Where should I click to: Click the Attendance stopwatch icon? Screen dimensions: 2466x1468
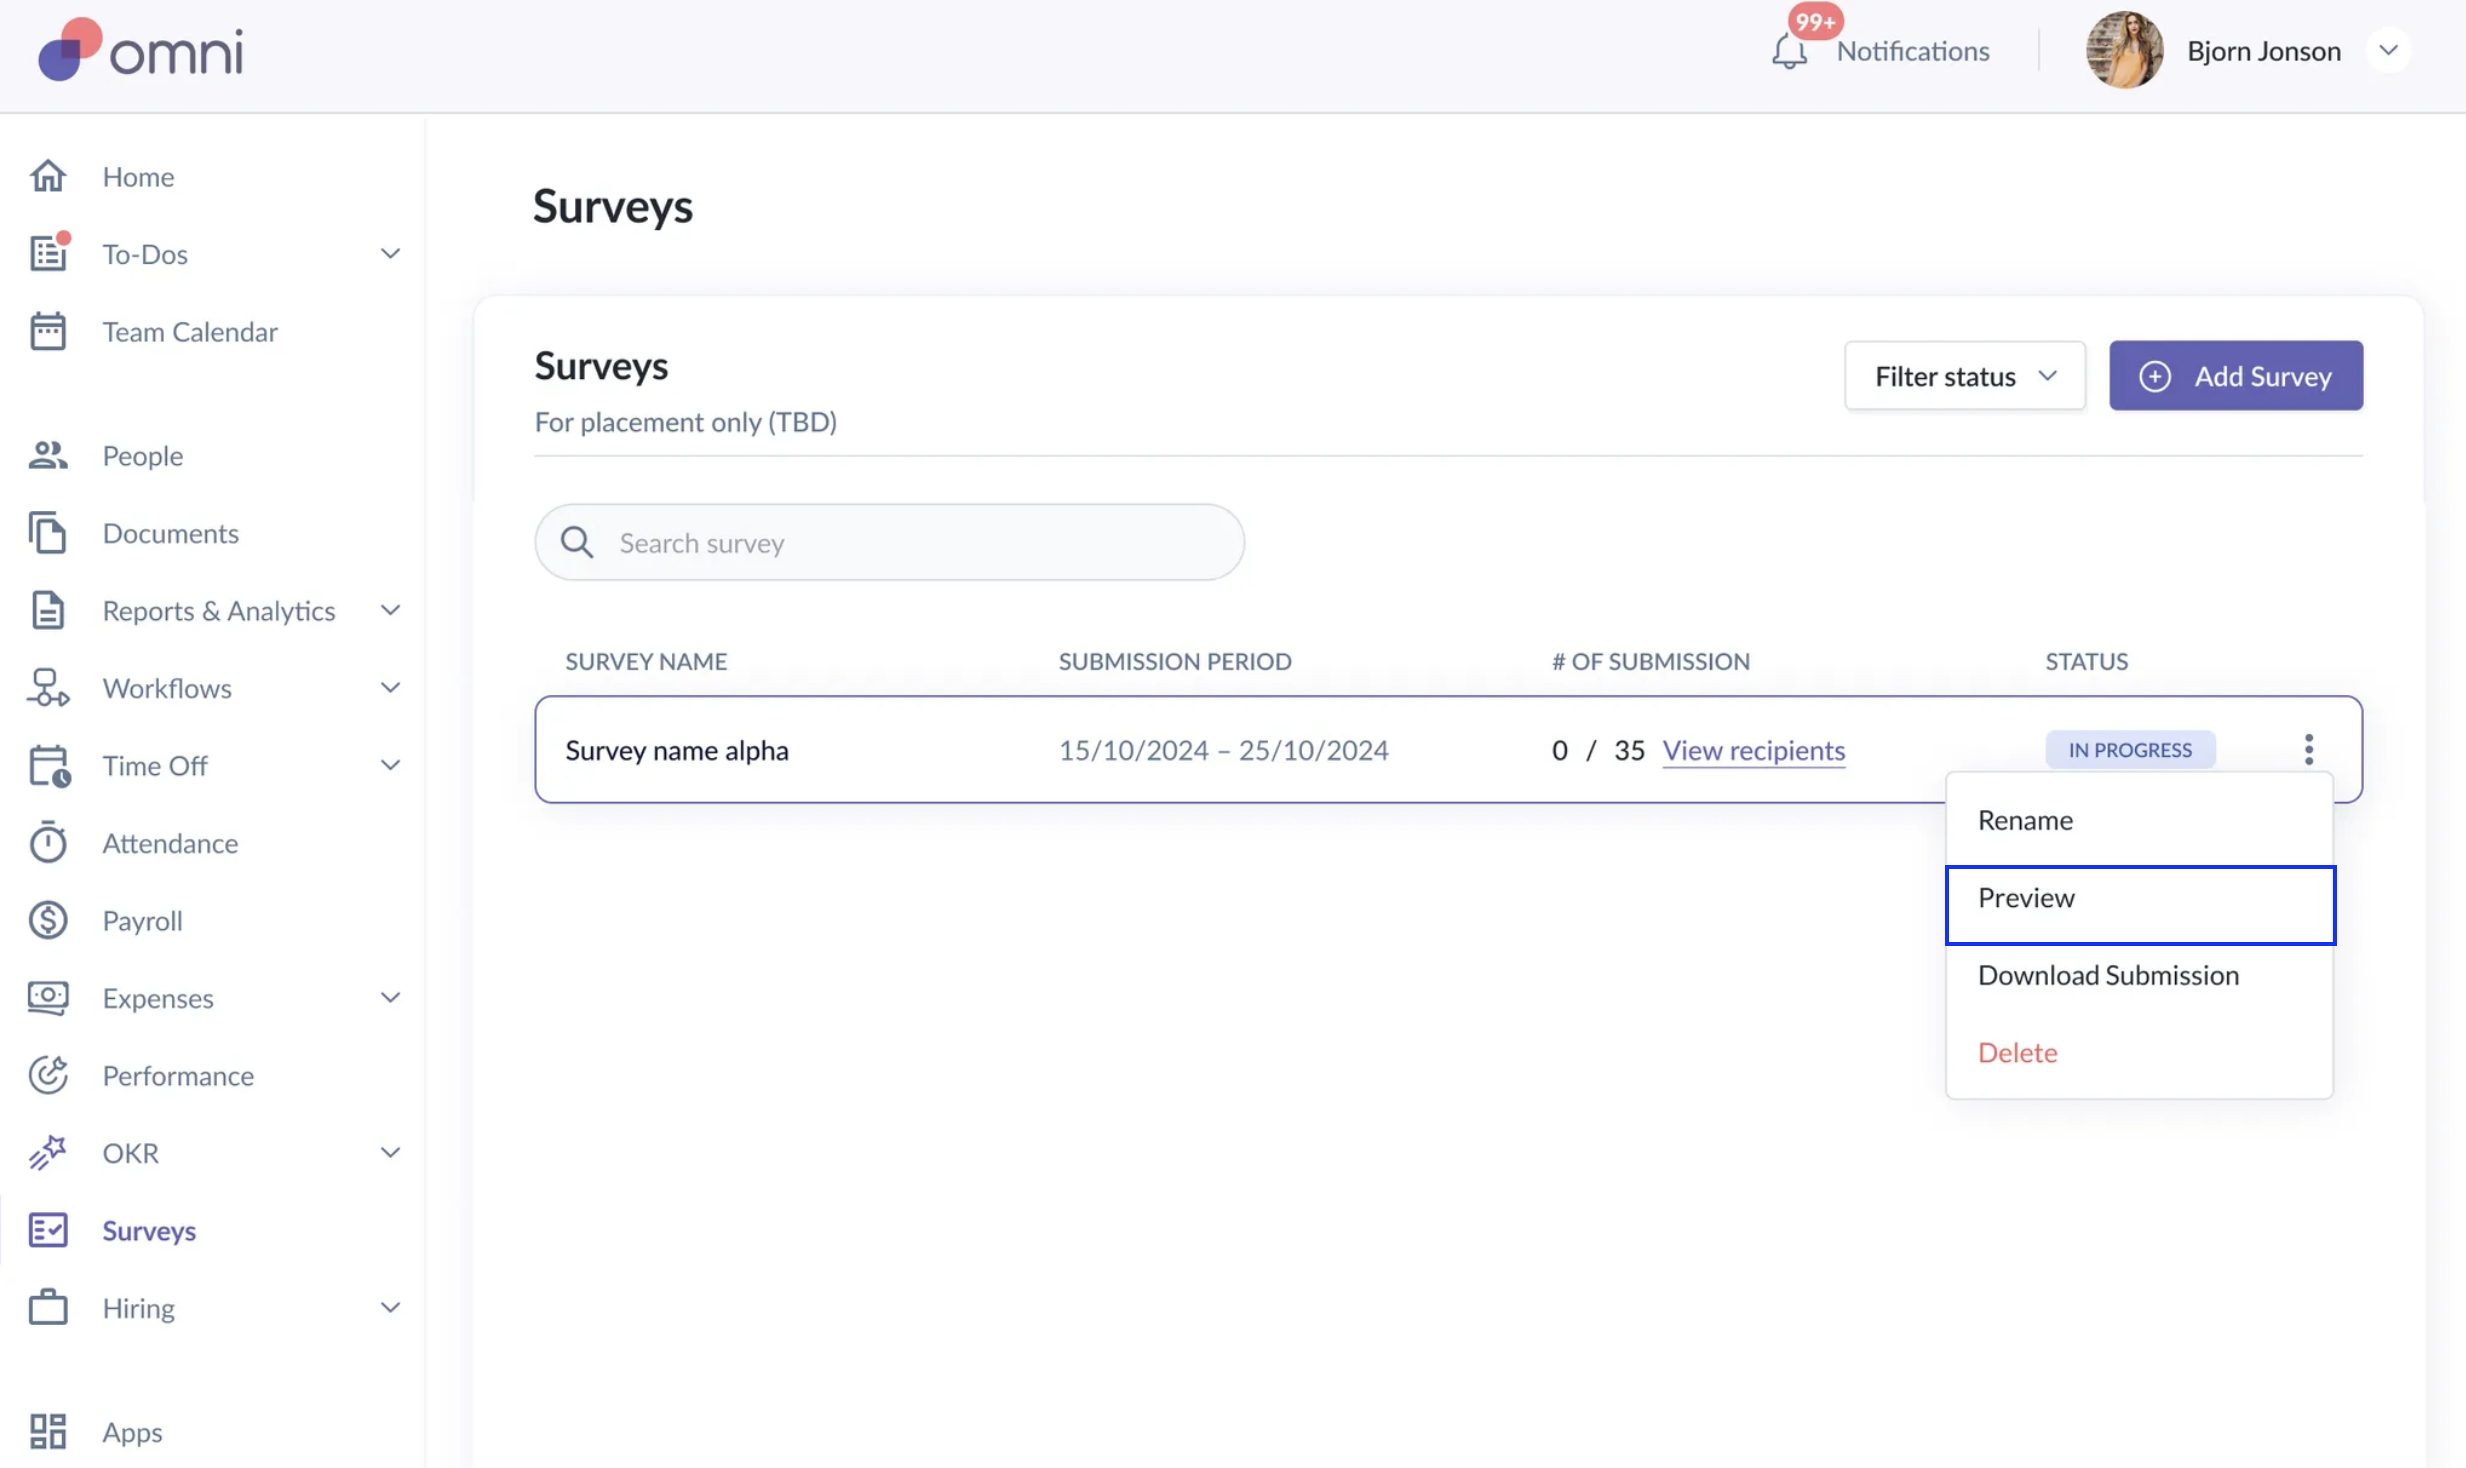click(48, 843)
